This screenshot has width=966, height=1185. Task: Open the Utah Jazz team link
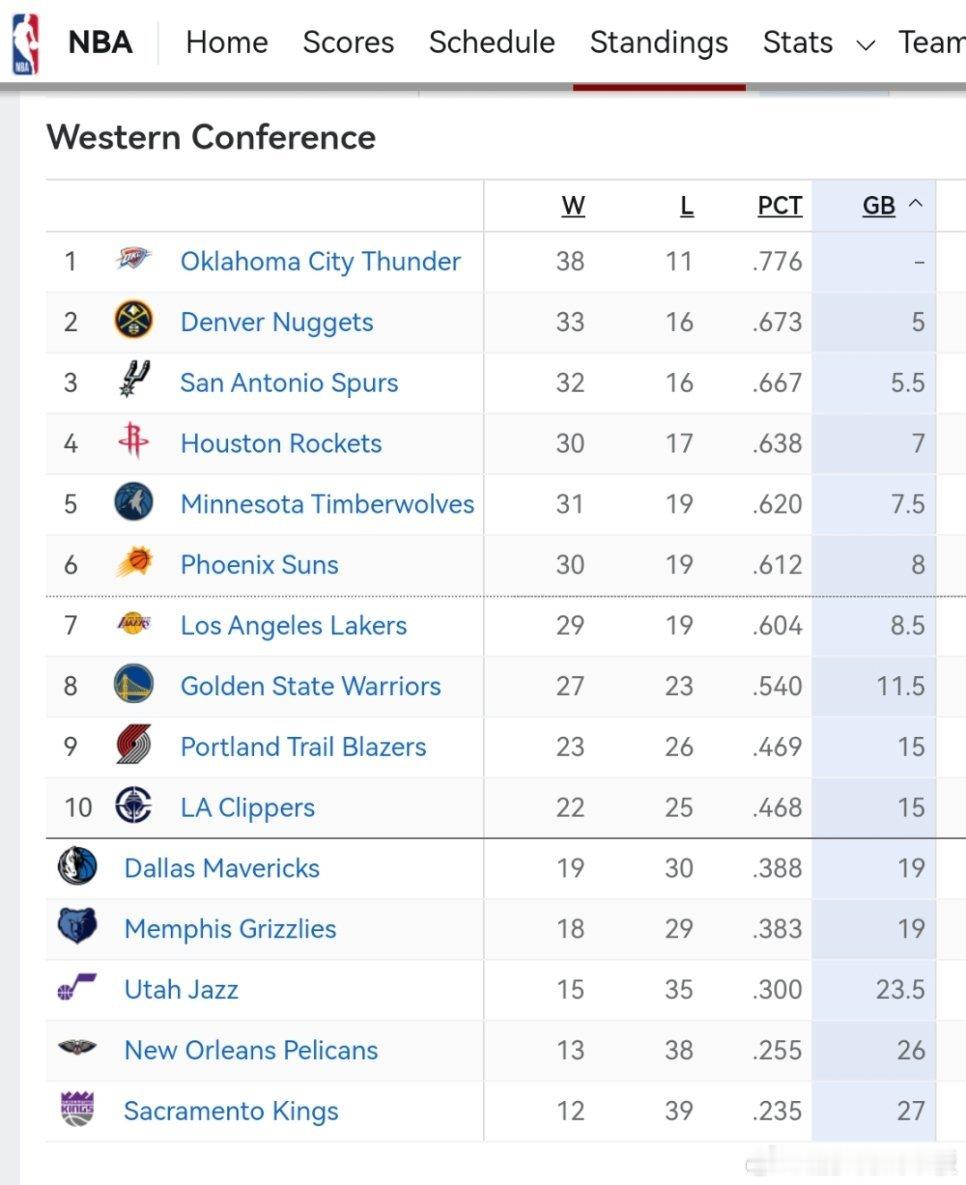[x=181, y=990]
